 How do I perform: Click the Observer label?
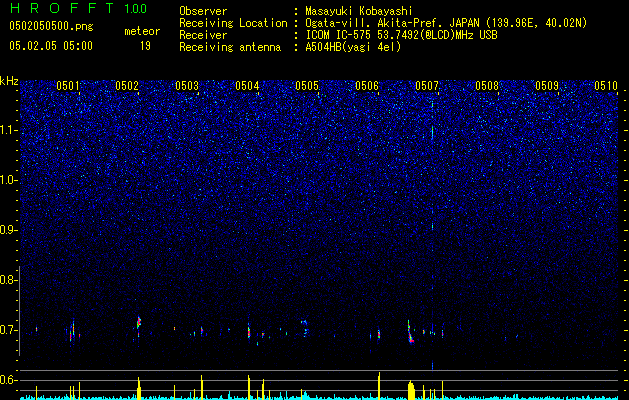tap(203, 11)
